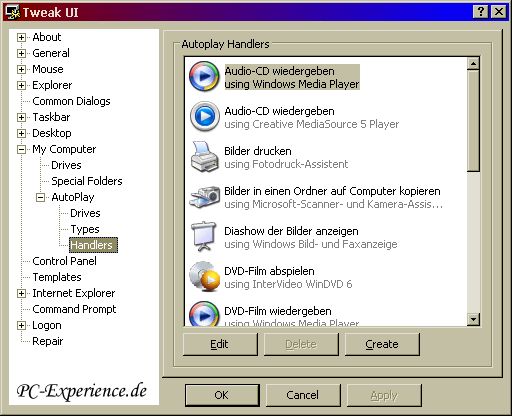Click the greyed-out Apply button

coord(384,395)
